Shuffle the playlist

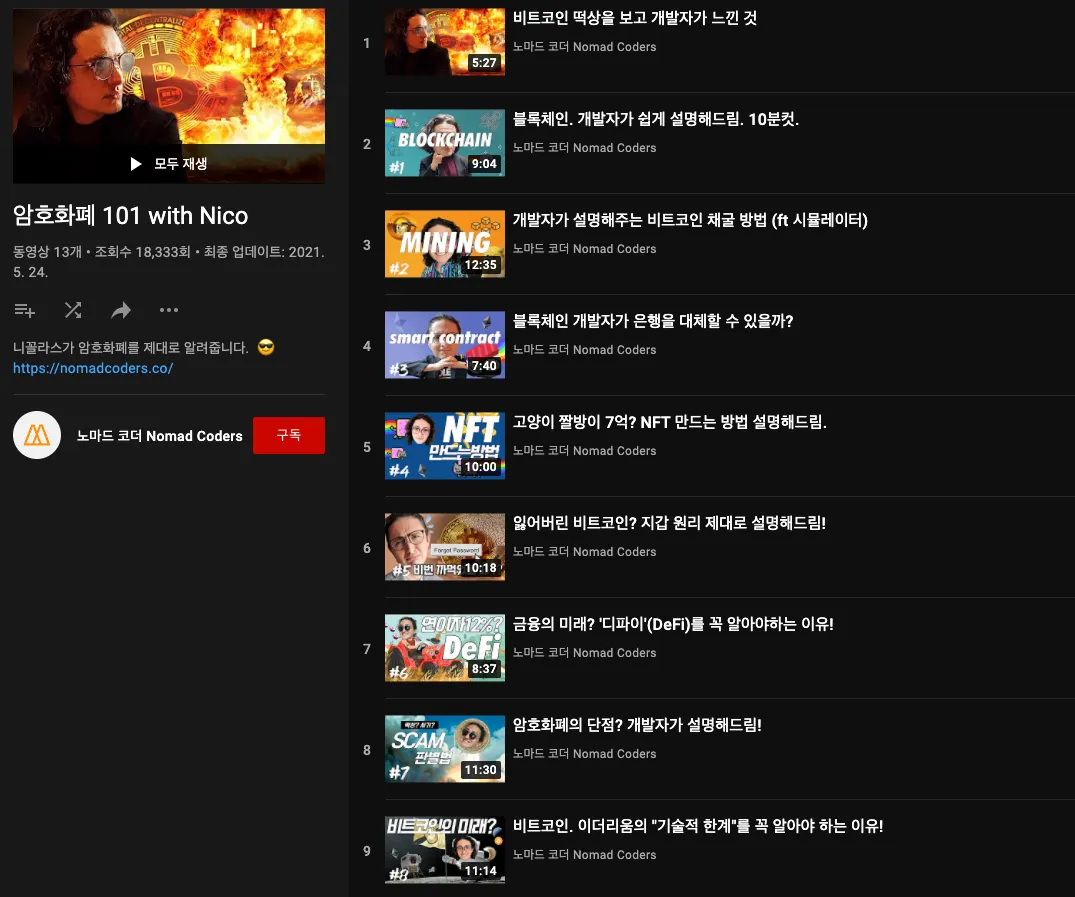pyautogui.click(x=73, y=310)
